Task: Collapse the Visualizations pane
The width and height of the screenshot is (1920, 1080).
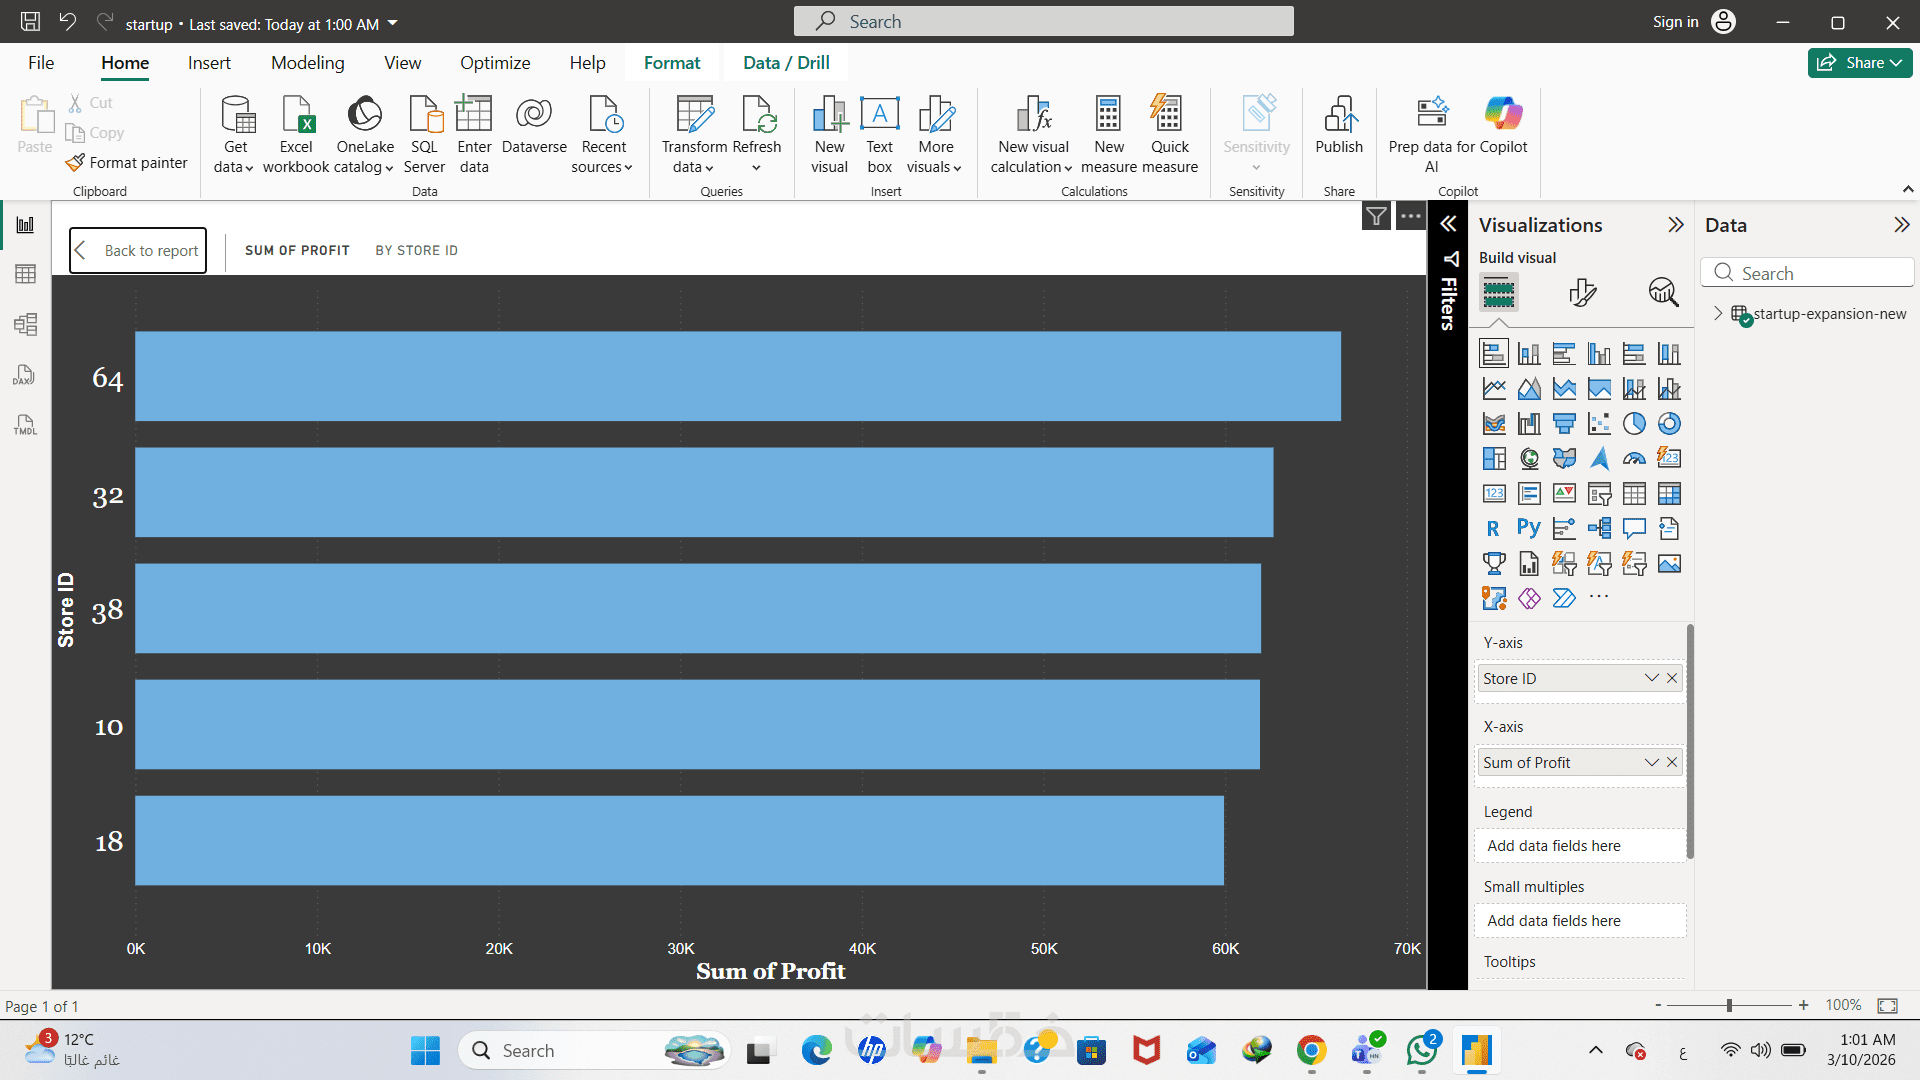Action: coord(1676,225)
